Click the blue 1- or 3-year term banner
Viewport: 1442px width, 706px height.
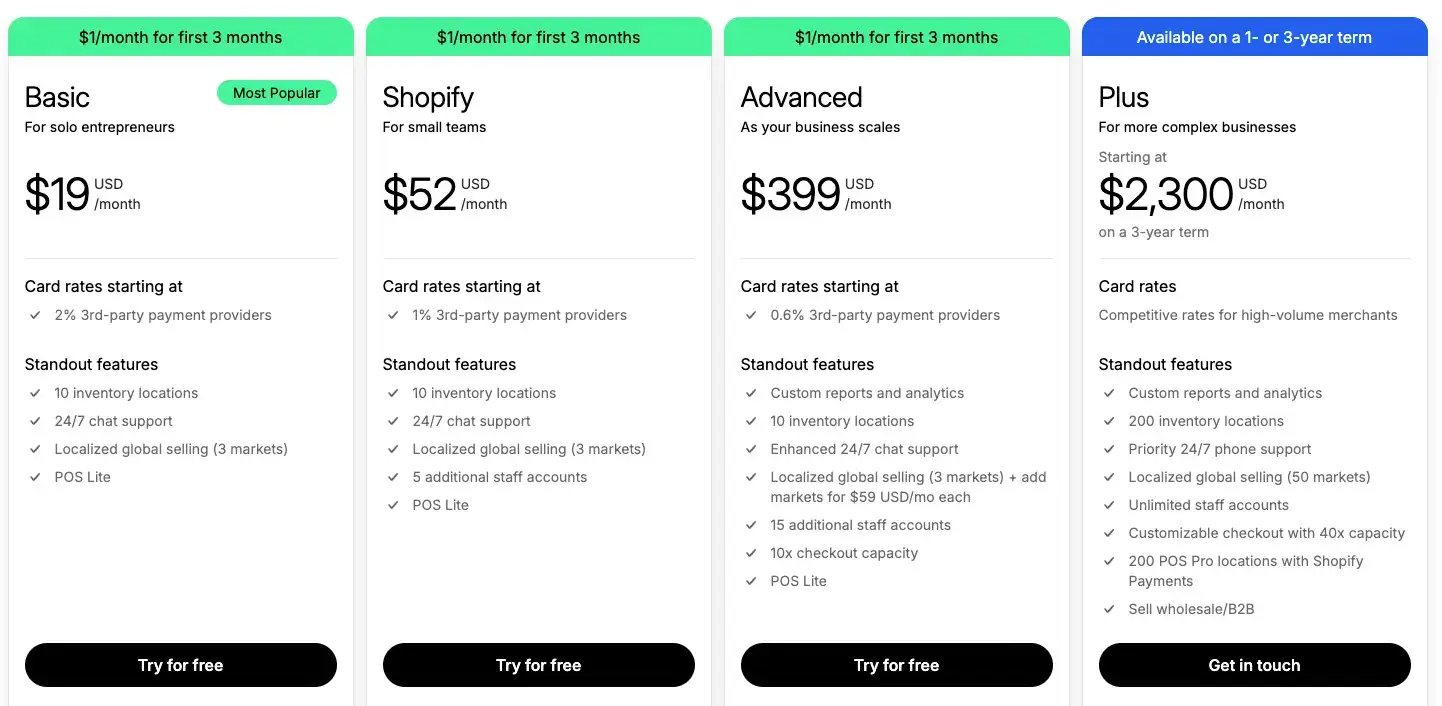pyautogui.click(x=1254, y=36)
